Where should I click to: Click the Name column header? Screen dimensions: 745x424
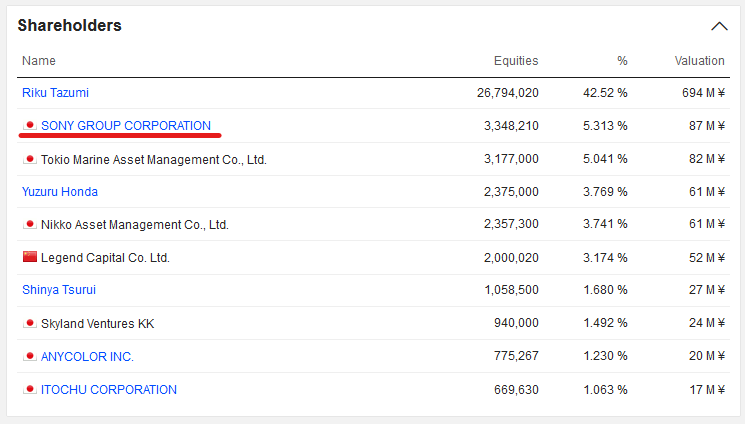[39, 61]
